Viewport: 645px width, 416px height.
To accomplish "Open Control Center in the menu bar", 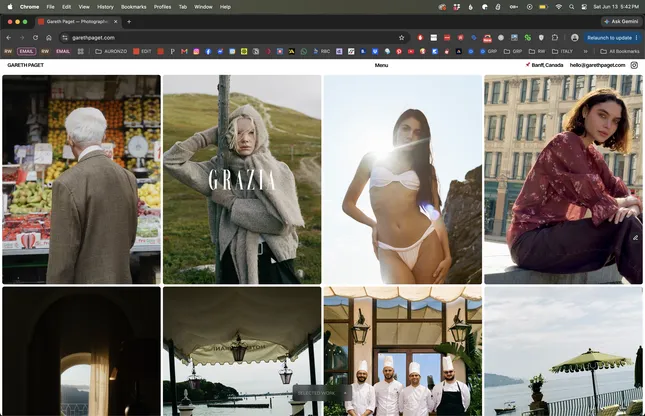I will 584,7.
